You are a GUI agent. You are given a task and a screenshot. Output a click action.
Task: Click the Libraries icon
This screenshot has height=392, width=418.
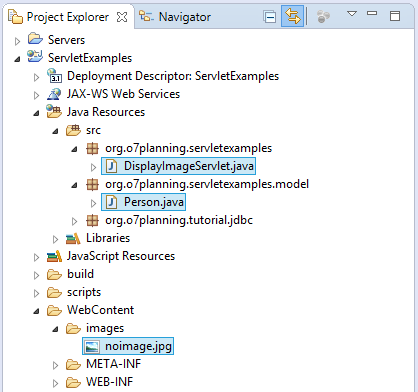pyautogui.click(x=73, y=238)
